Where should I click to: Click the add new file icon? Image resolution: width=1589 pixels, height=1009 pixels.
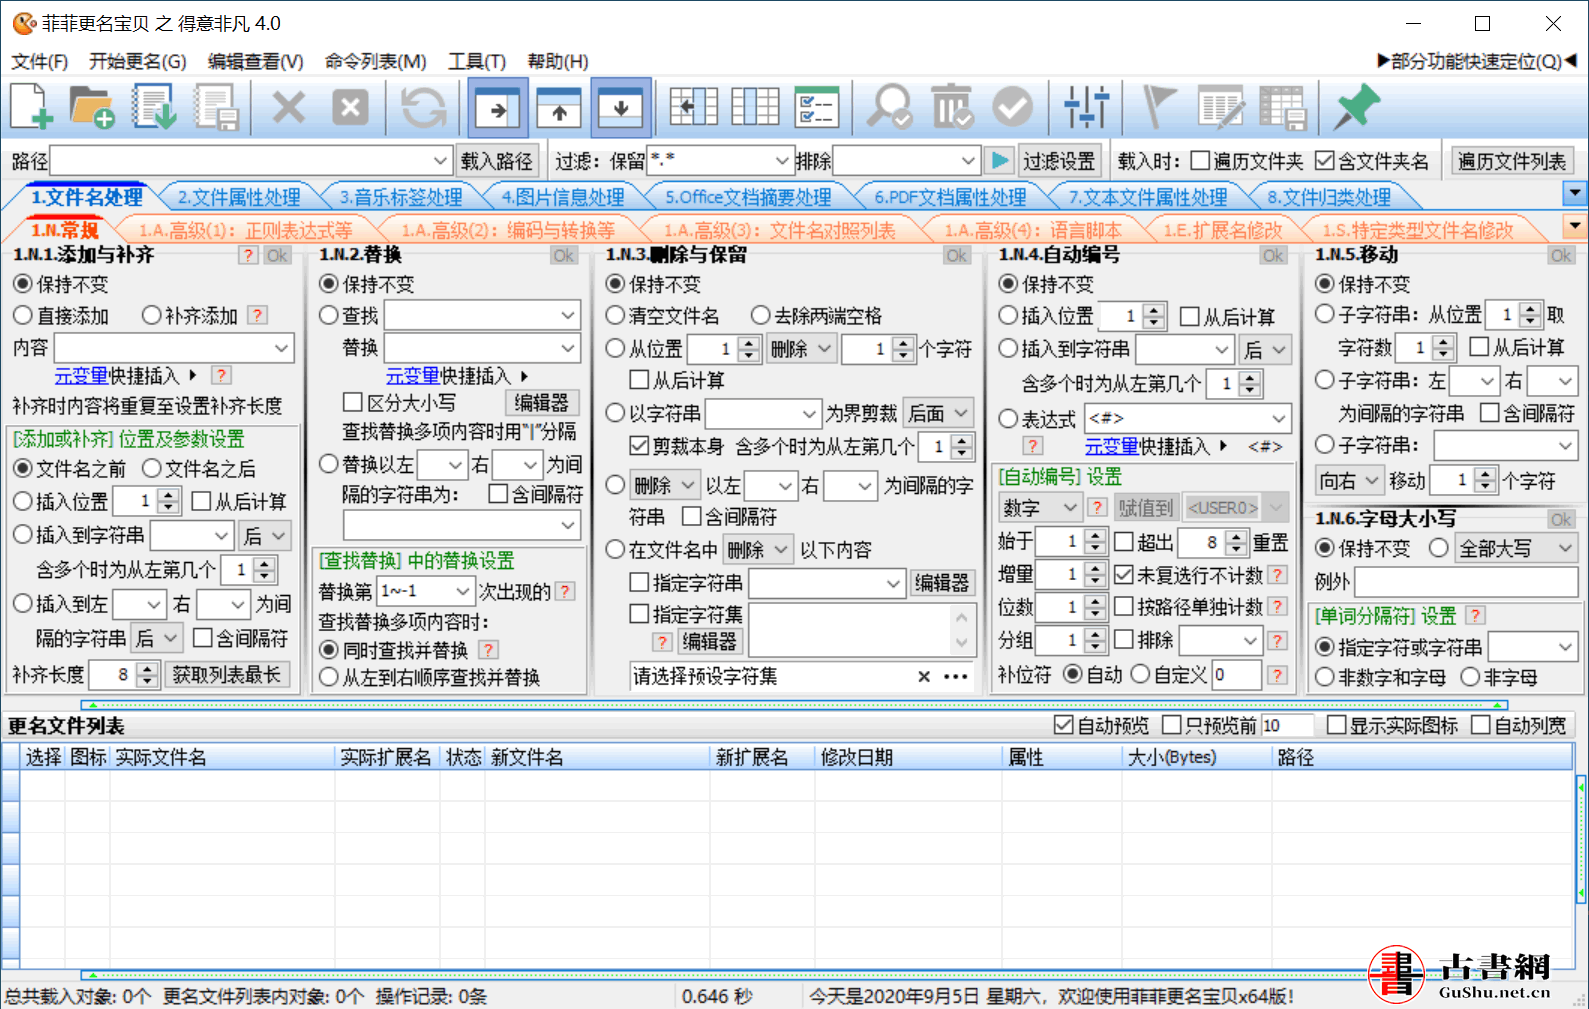[x=32, y=107]
